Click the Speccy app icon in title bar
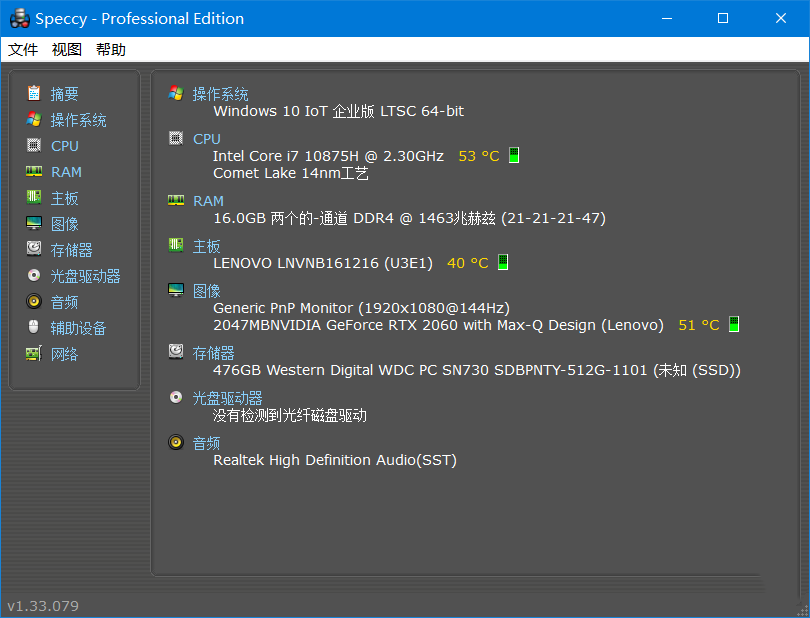 tap(20, 19)
